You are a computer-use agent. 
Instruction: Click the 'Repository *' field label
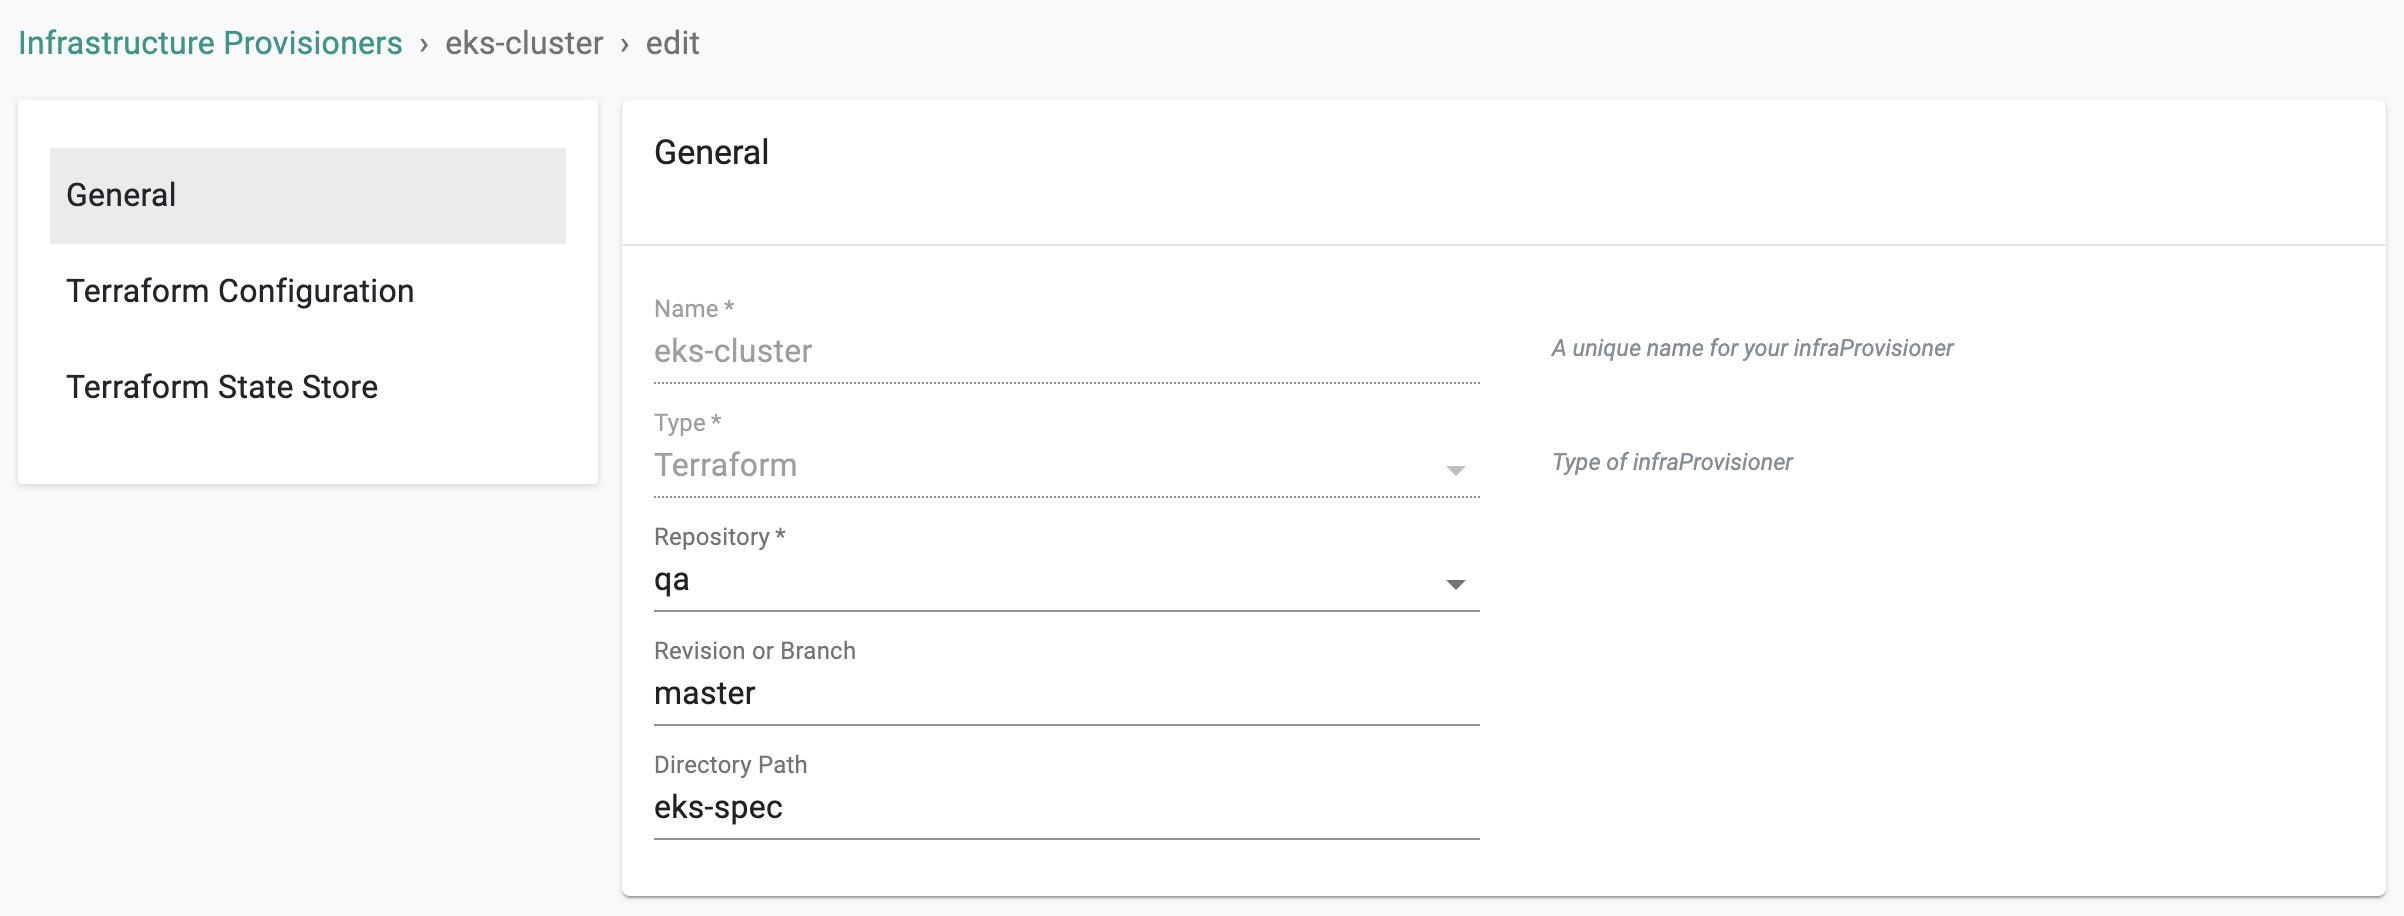720,537
